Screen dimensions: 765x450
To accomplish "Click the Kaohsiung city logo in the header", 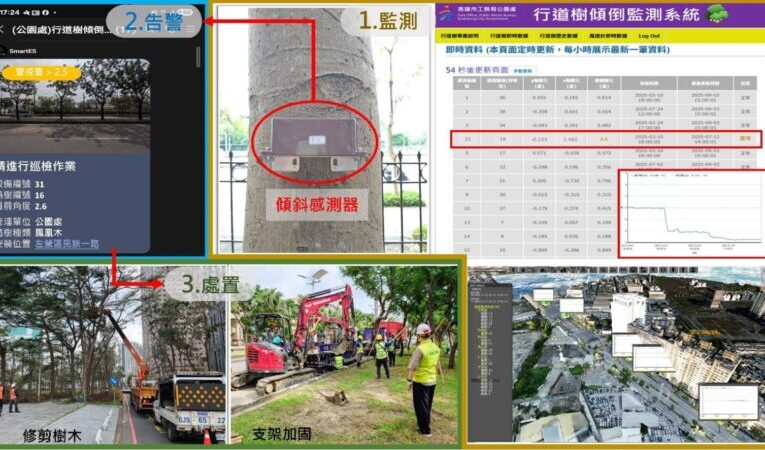I will tap(446, 13).
